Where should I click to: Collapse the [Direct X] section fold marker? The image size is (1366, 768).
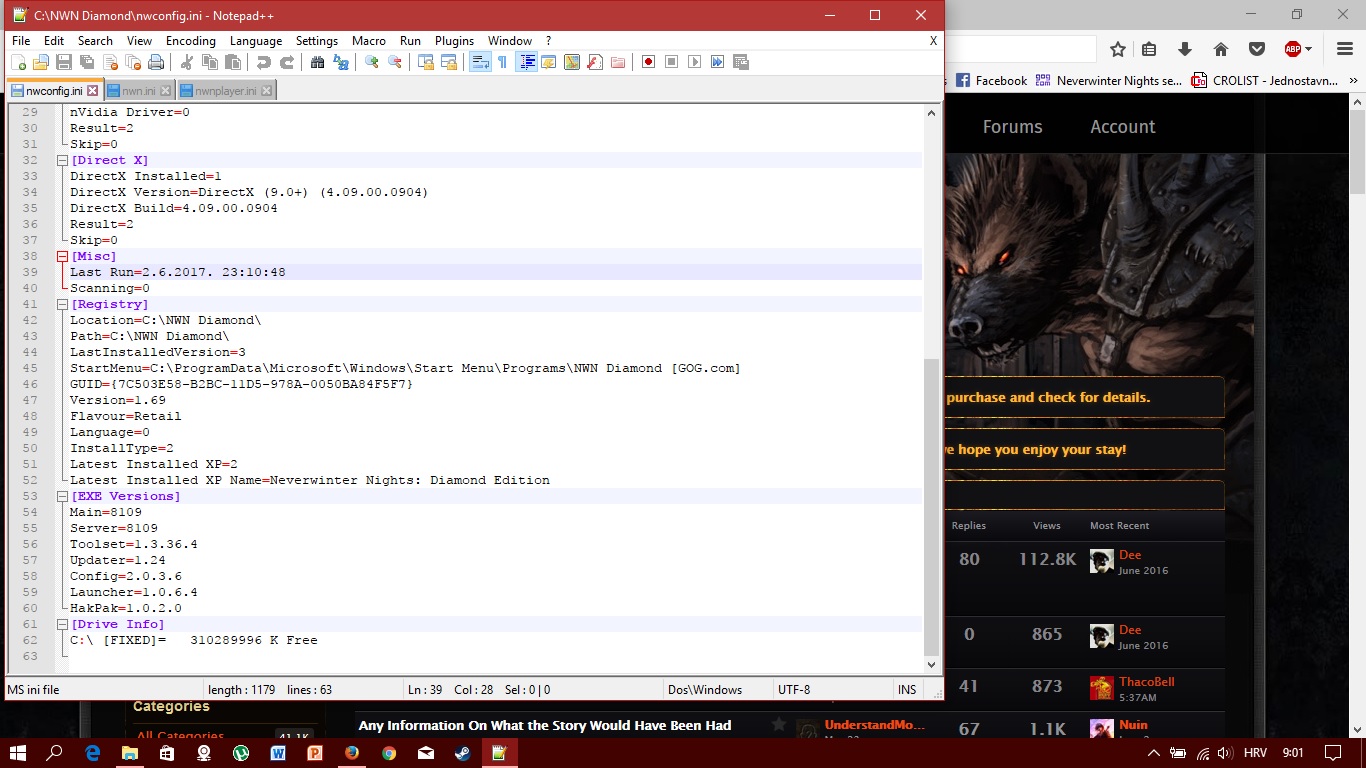pos(62,160)
